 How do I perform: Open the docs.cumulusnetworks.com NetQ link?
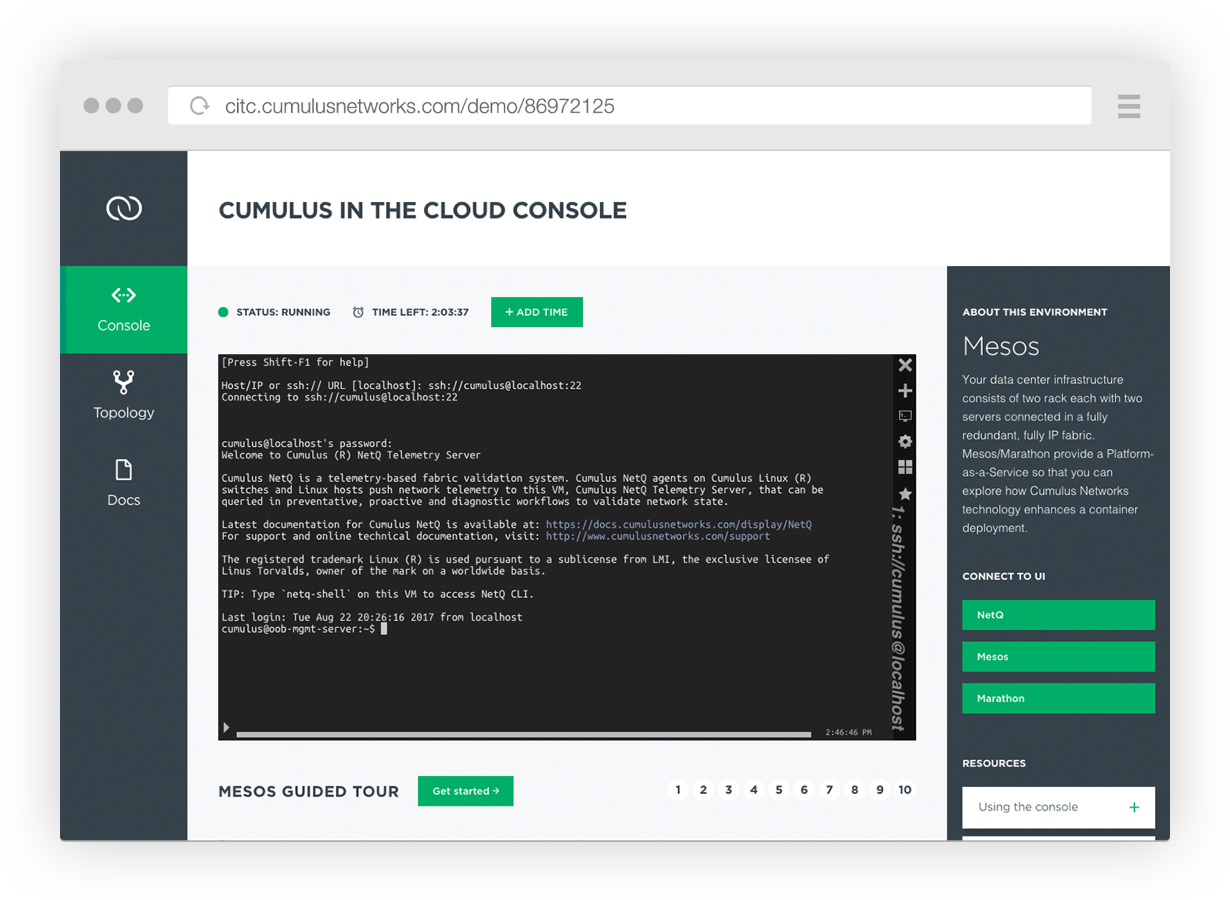pyautogui.click(x=679, y=524)
